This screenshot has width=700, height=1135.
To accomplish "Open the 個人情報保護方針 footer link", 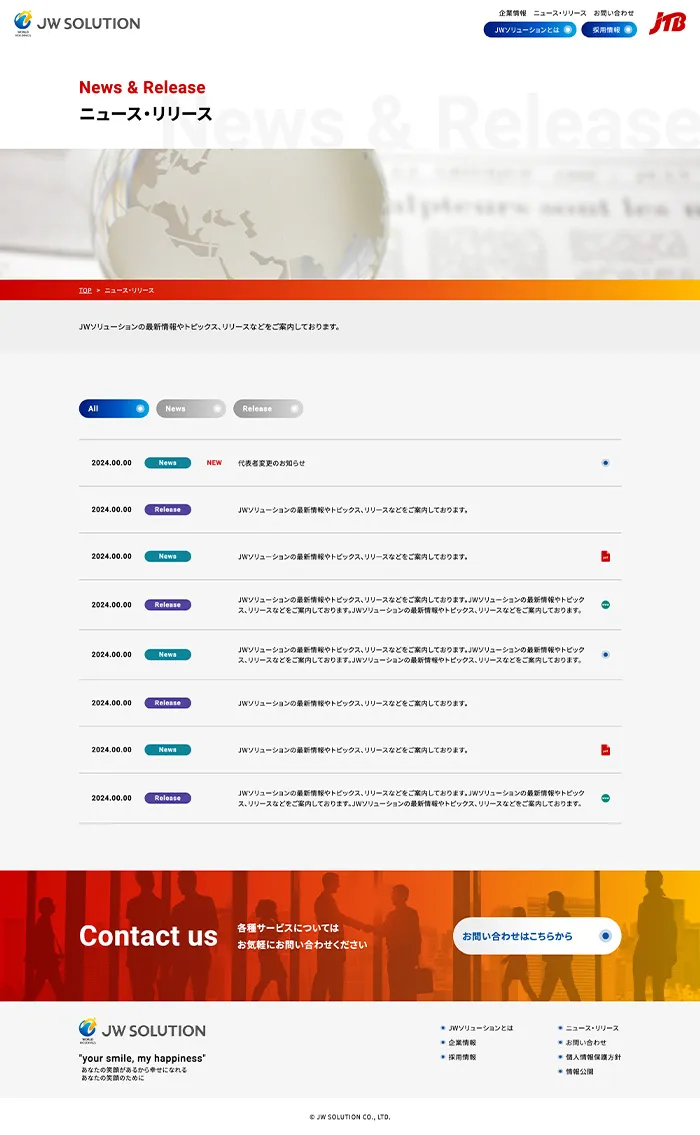I will point(592,1057).
